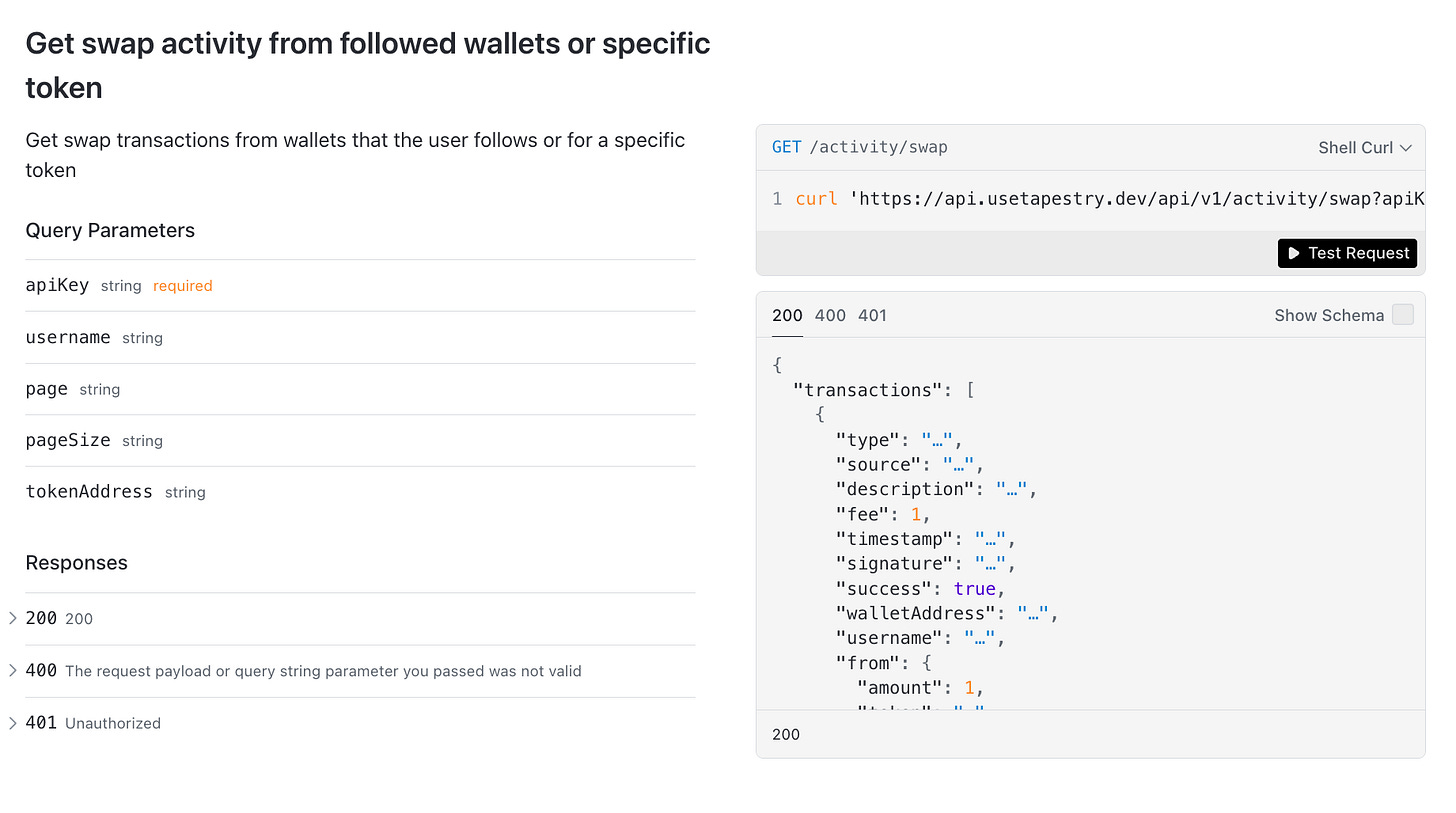Screen dimensions: 1456x813
Task: Switch to the 400 response tab
Action: [830, 315]
